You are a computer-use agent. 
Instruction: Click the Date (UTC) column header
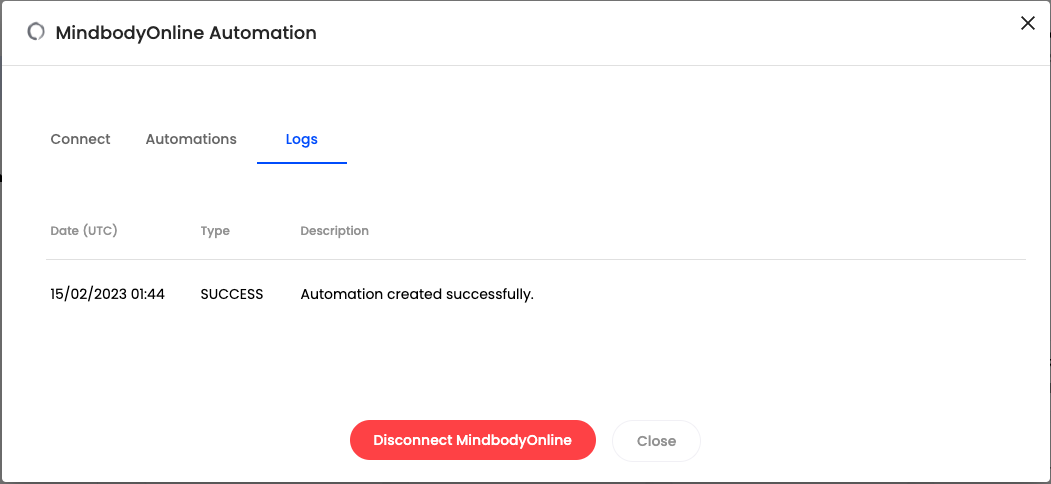click(x=84, y=231)
